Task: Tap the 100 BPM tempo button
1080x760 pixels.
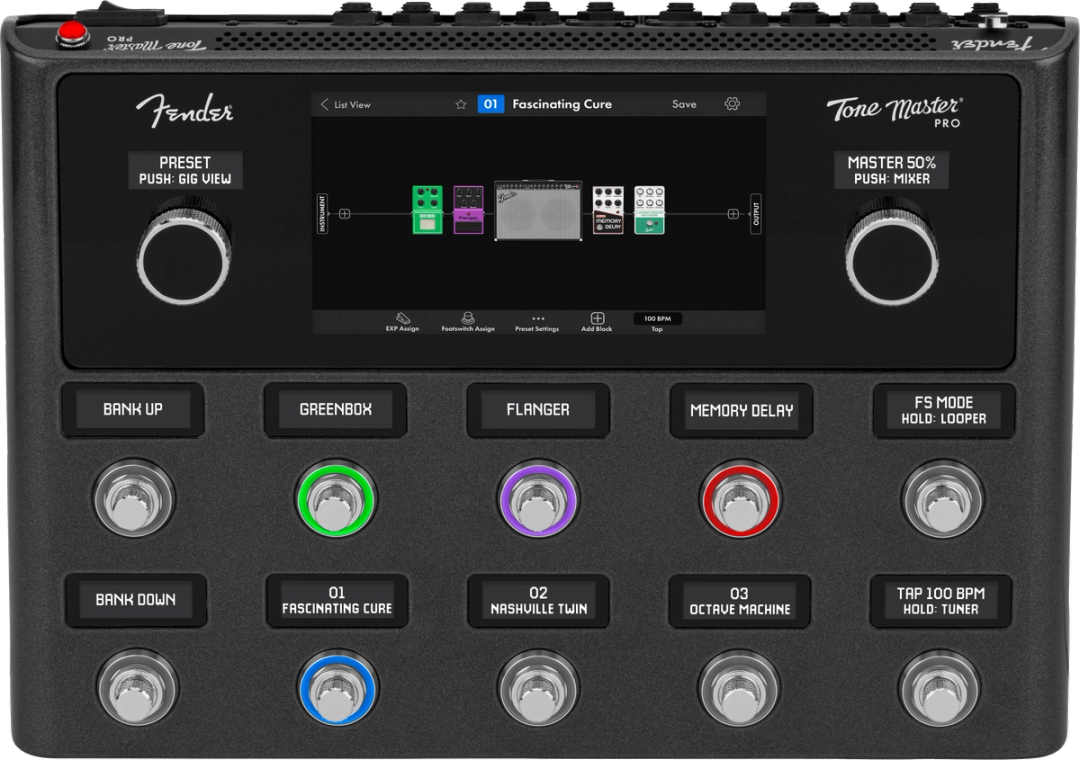Action: [x=657, y=318]
